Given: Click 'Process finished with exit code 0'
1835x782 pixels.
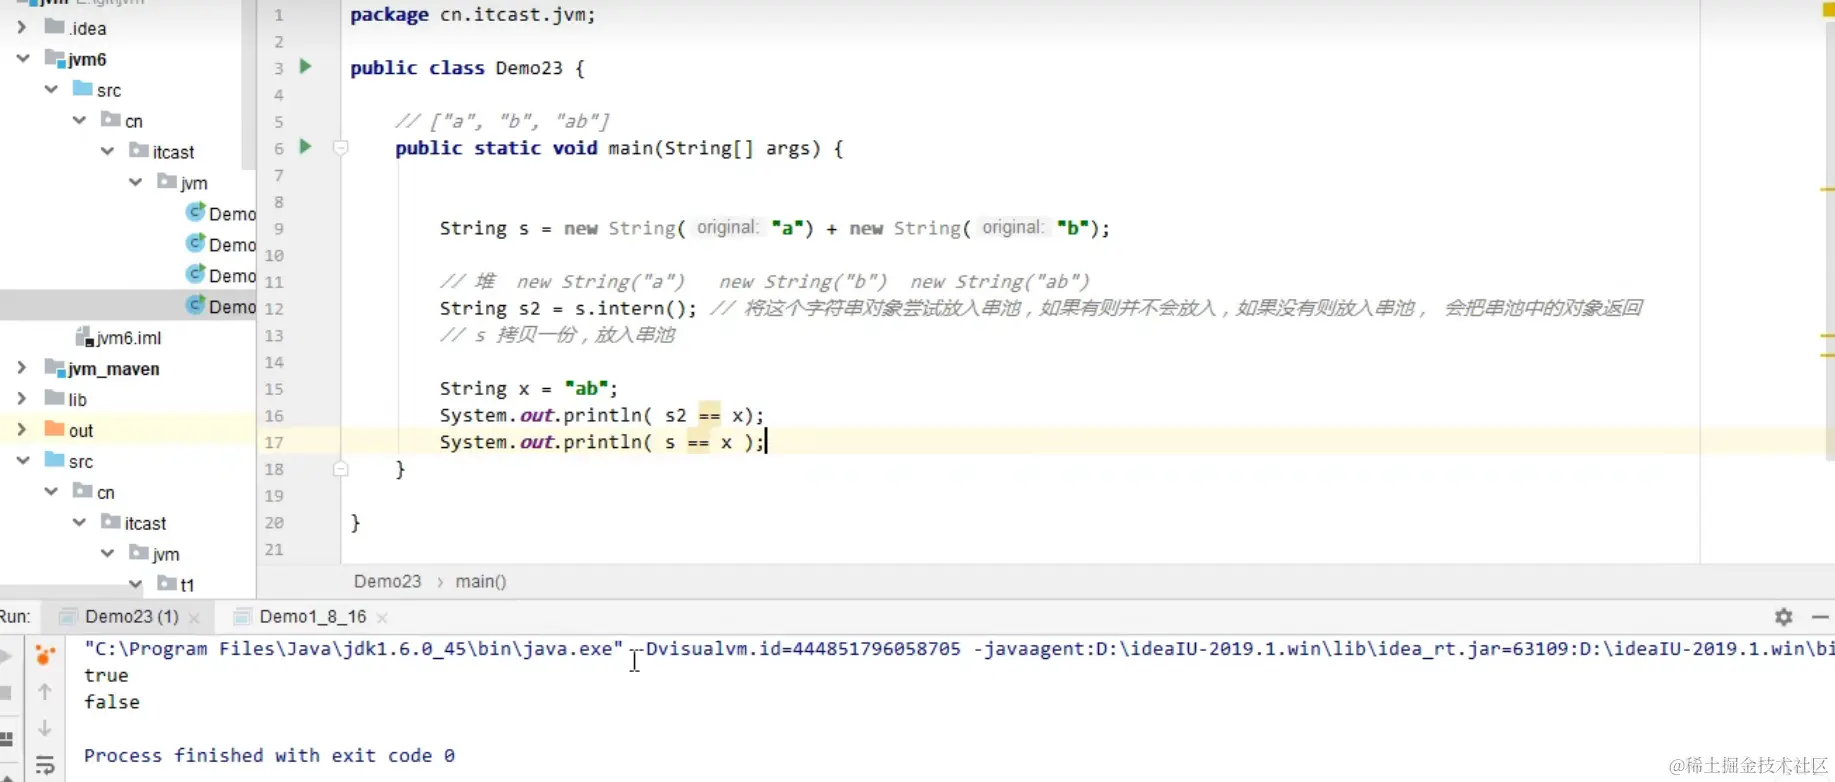Looking at the screenshot, I should tap(269, 755).
